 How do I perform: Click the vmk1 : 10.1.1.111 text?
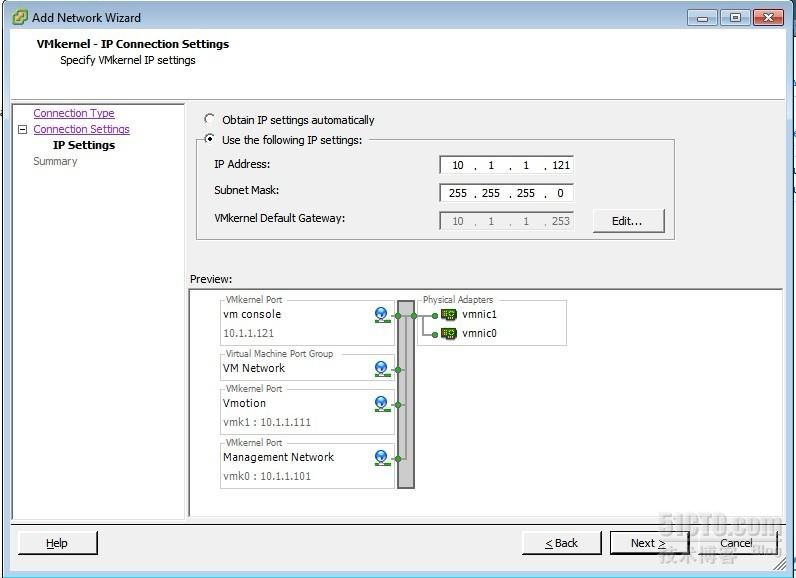(x=267, y=422)
